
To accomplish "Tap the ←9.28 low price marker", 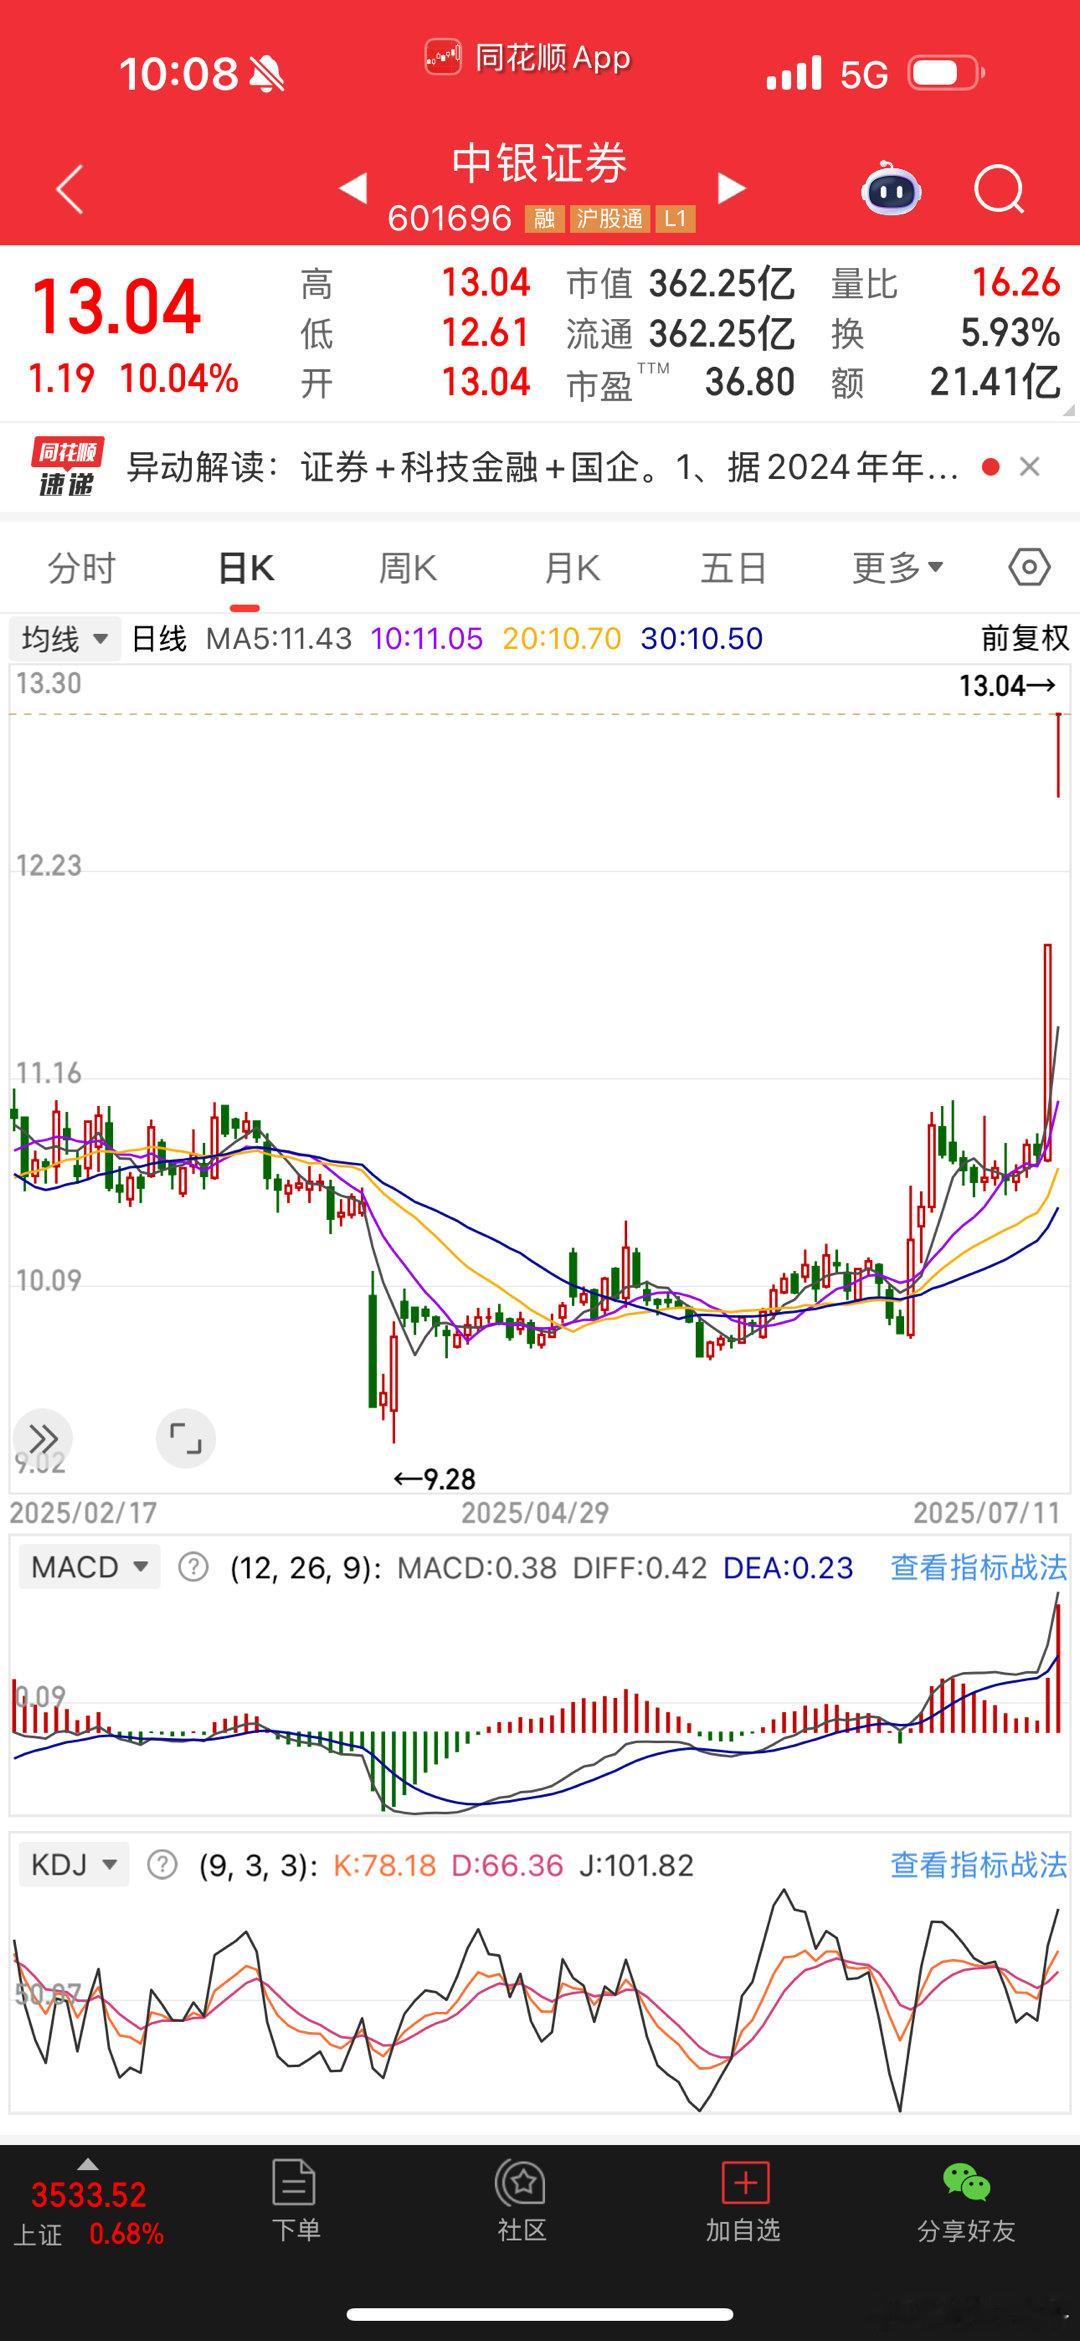I will tap(435, 1479).
